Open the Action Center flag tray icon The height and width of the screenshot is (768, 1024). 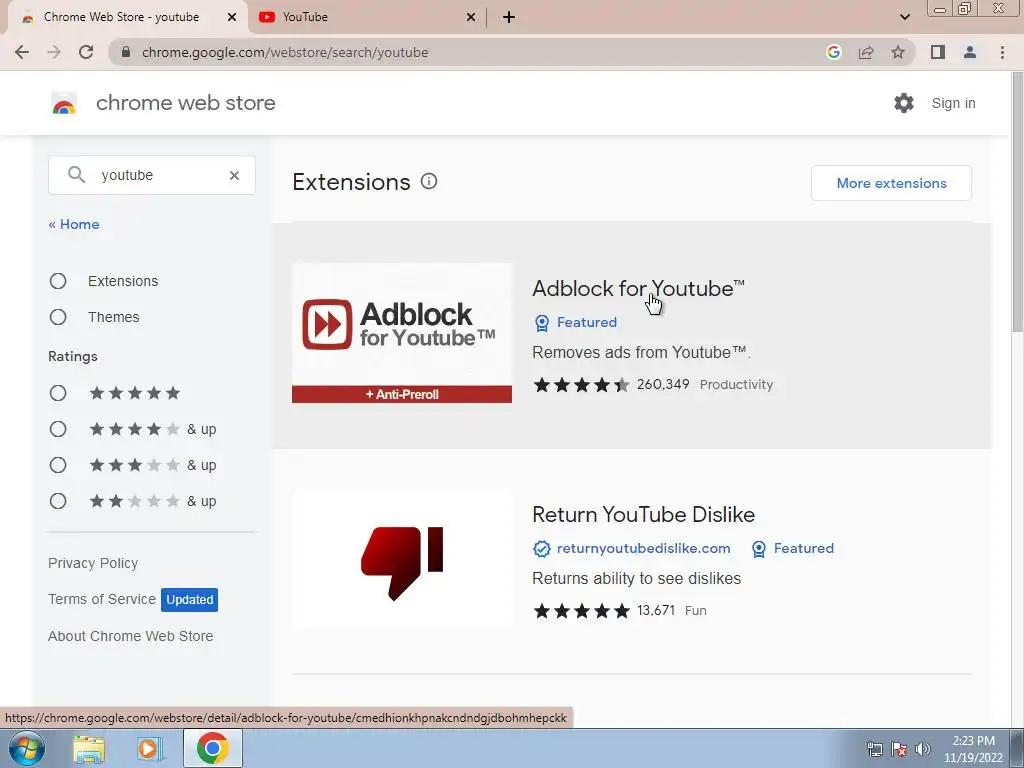point(899,749)
